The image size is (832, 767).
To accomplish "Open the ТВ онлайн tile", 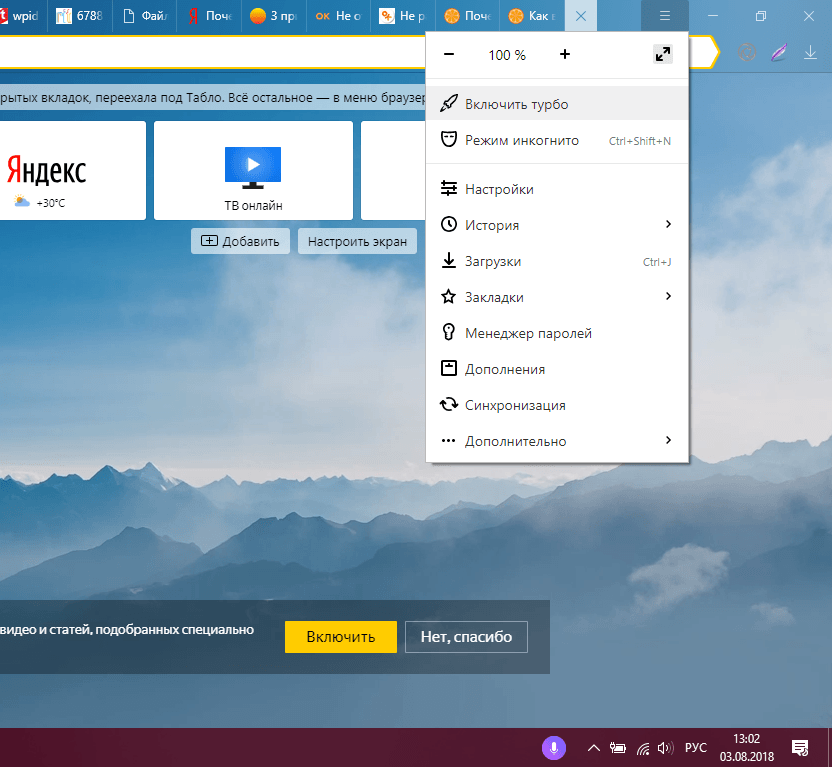I will pyautogui.click(x=253, y=170).
